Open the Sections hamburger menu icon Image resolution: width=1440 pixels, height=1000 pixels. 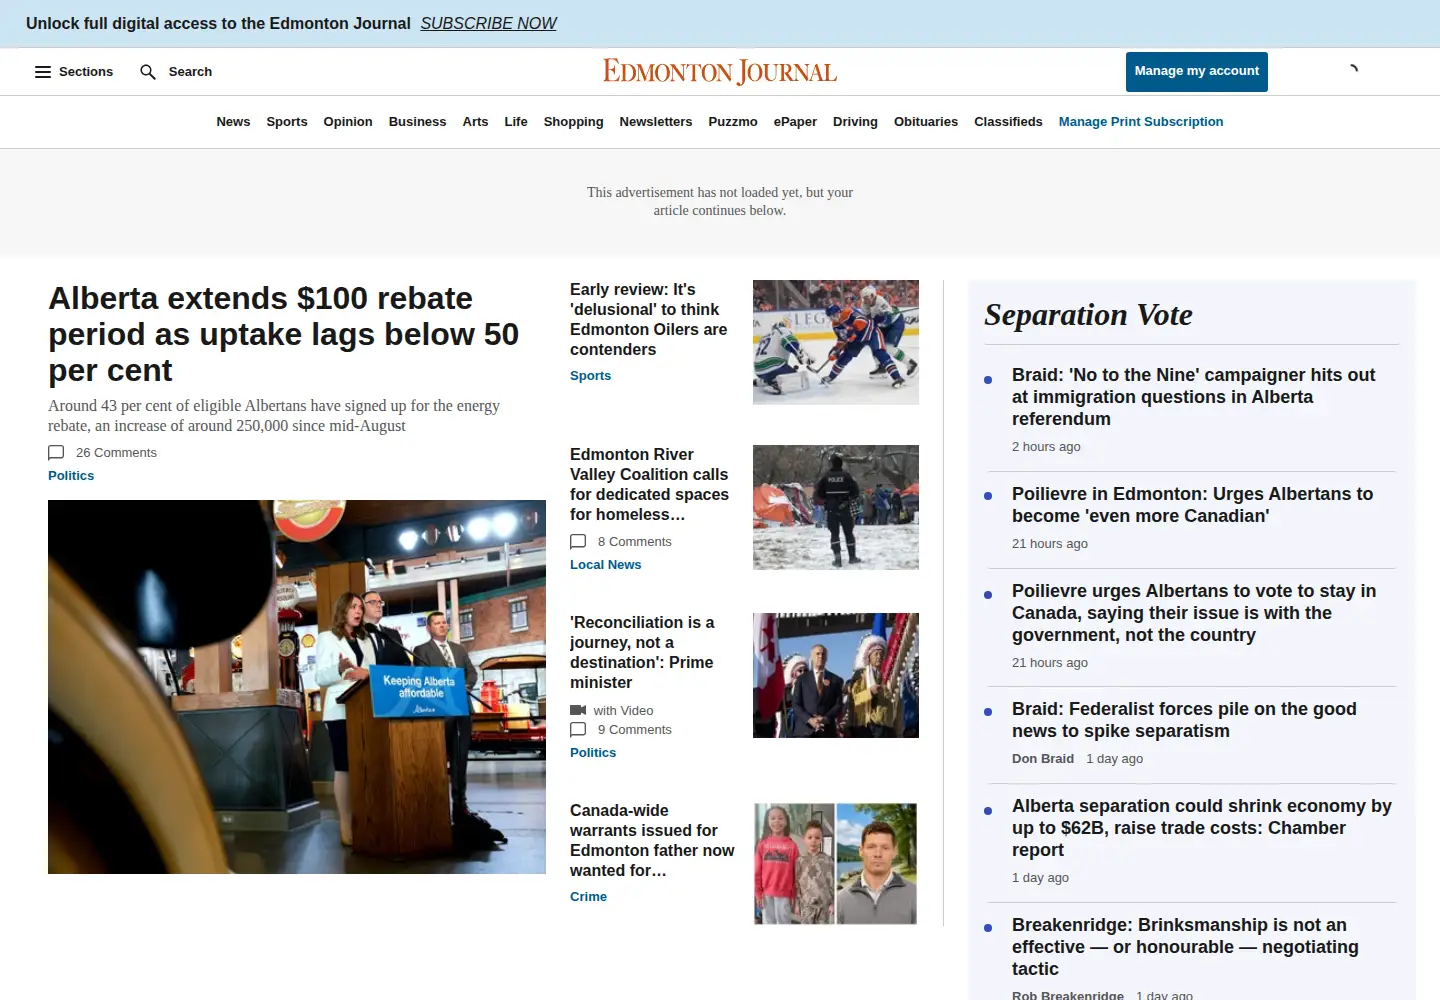43,72
